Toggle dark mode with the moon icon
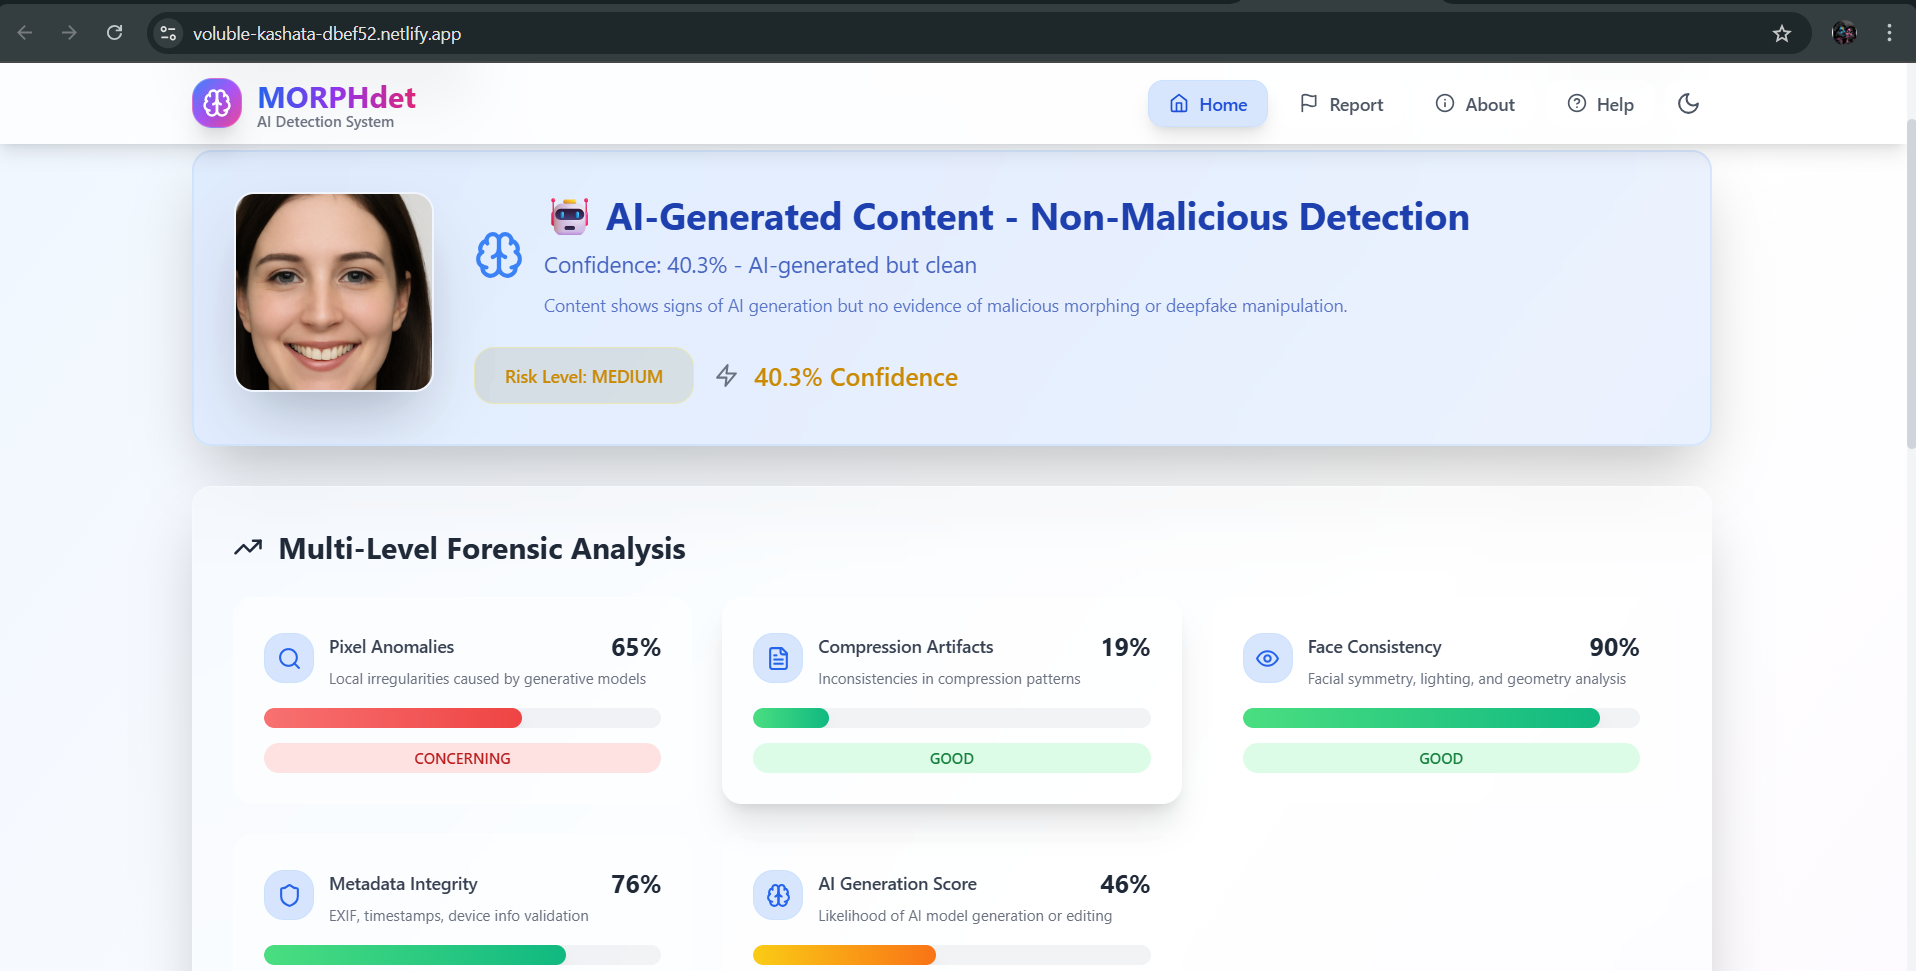 [x=1688, y=103]
